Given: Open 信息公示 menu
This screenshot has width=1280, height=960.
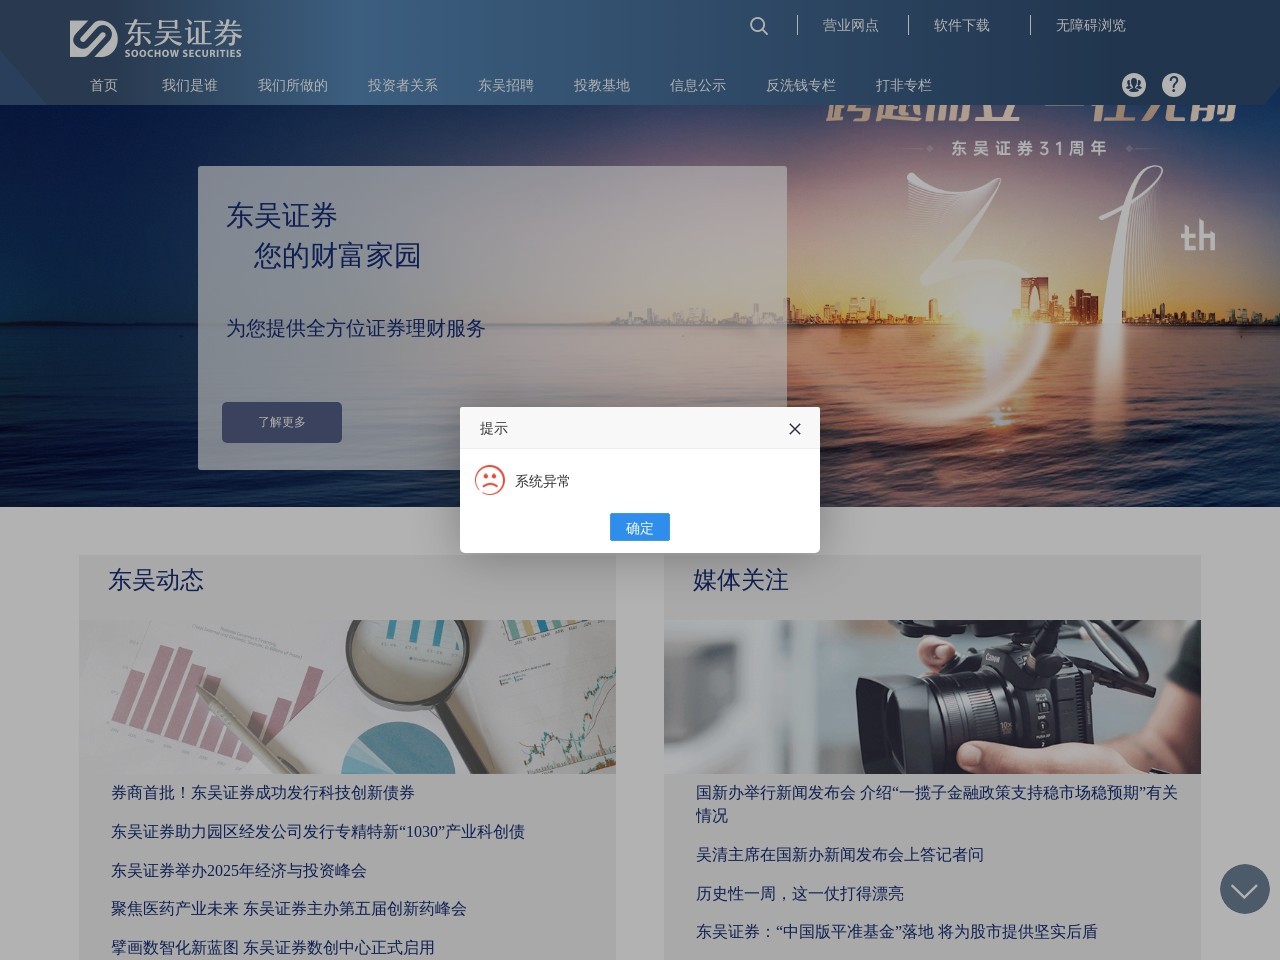Looking at the screenshot, I should pyautogui.click(x=697, y=85).
